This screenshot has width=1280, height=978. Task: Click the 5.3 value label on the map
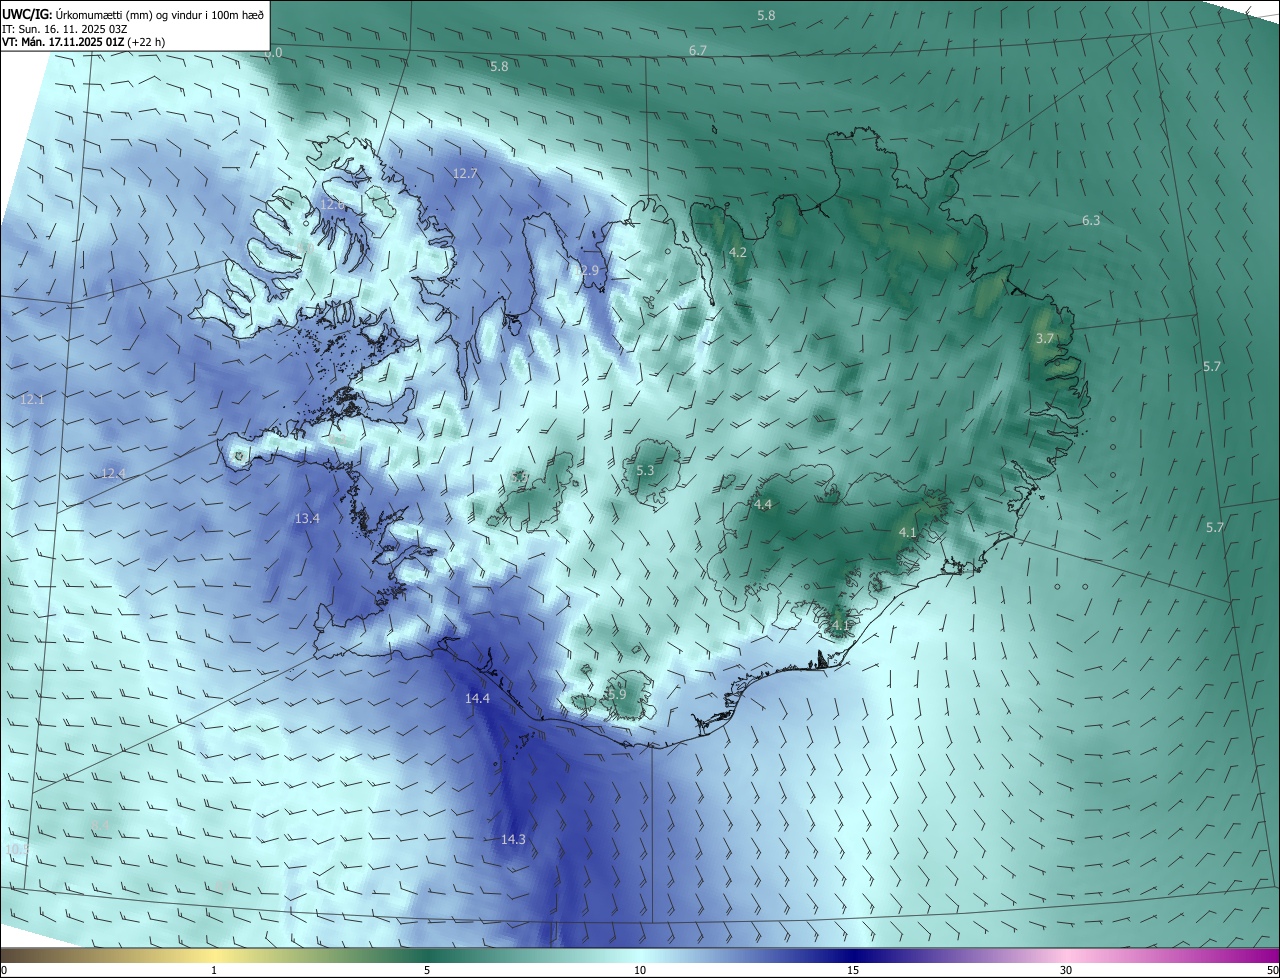pyautogui.click(x=645, y=470)
